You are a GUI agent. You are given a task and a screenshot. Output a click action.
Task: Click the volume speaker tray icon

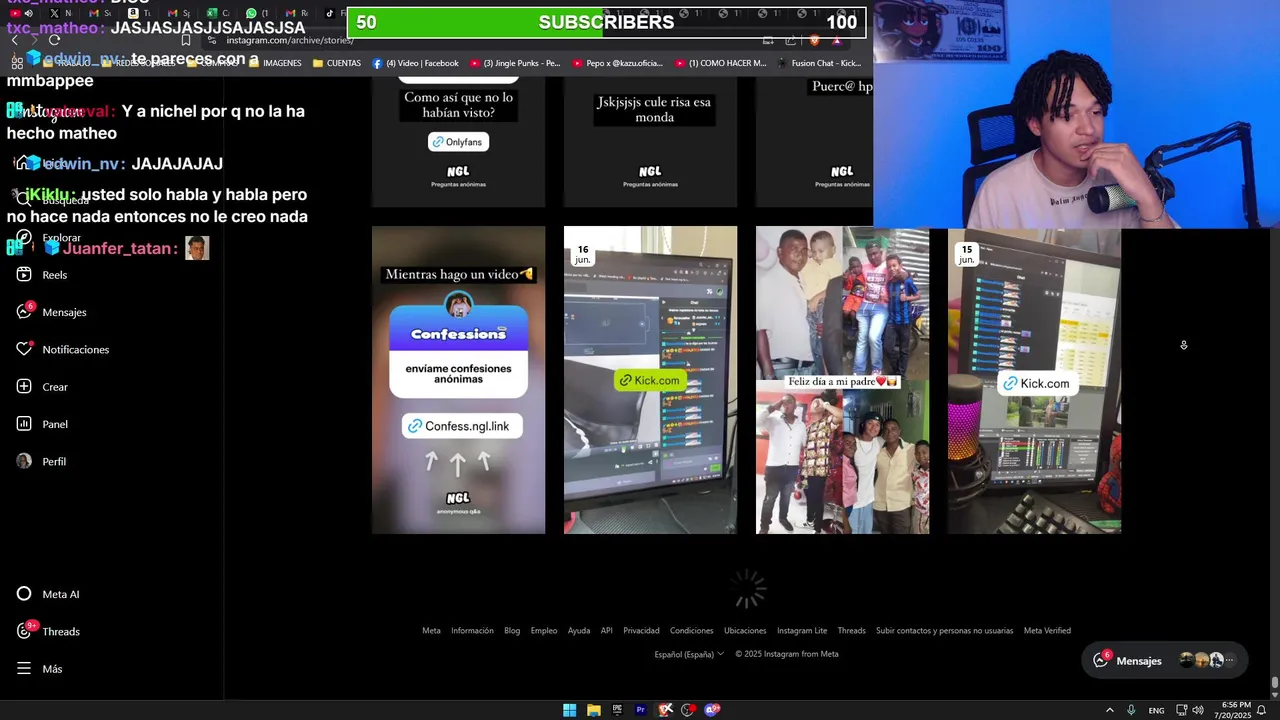coord(1198,710)
